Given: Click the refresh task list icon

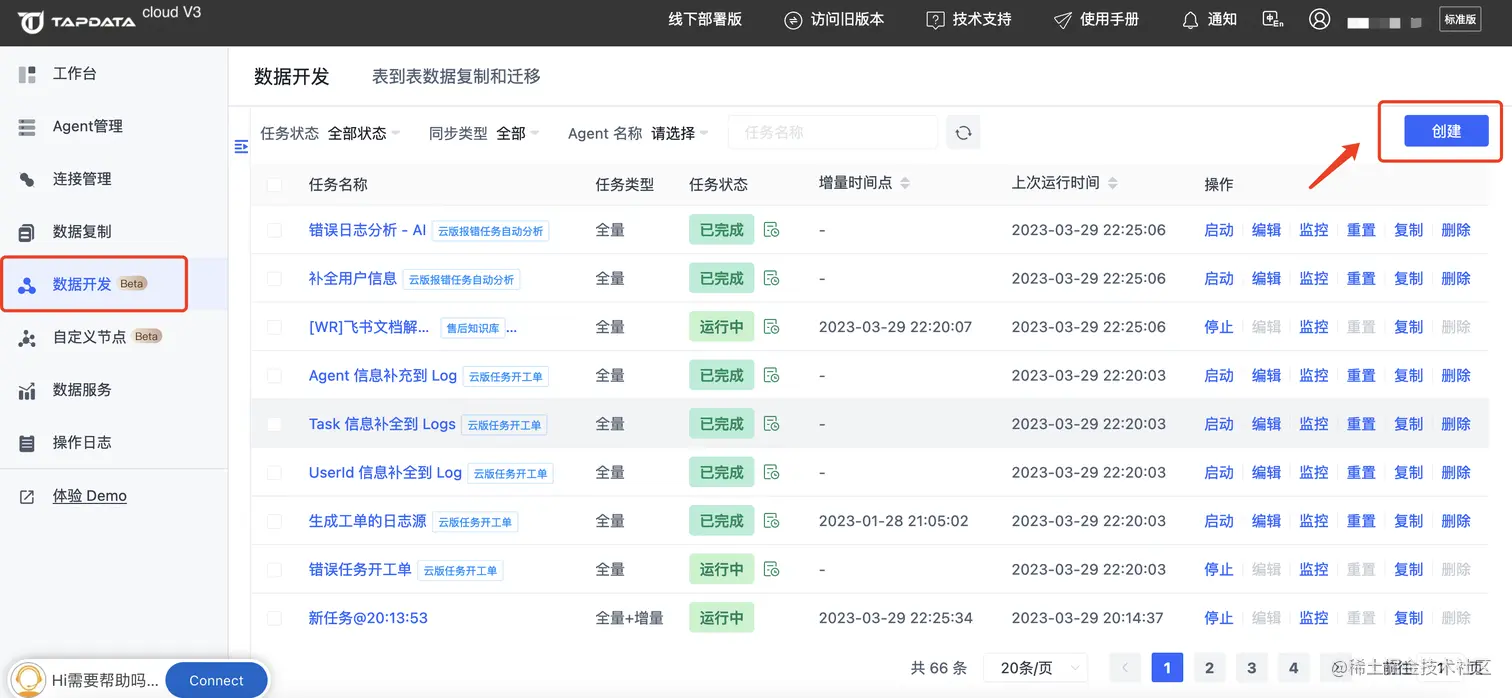Looking at the screenshot, I should (963, 133).
